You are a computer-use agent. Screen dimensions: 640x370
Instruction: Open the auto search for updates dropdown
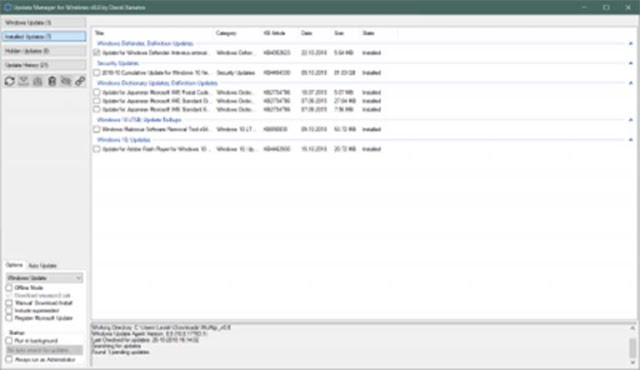click(44, 350)
